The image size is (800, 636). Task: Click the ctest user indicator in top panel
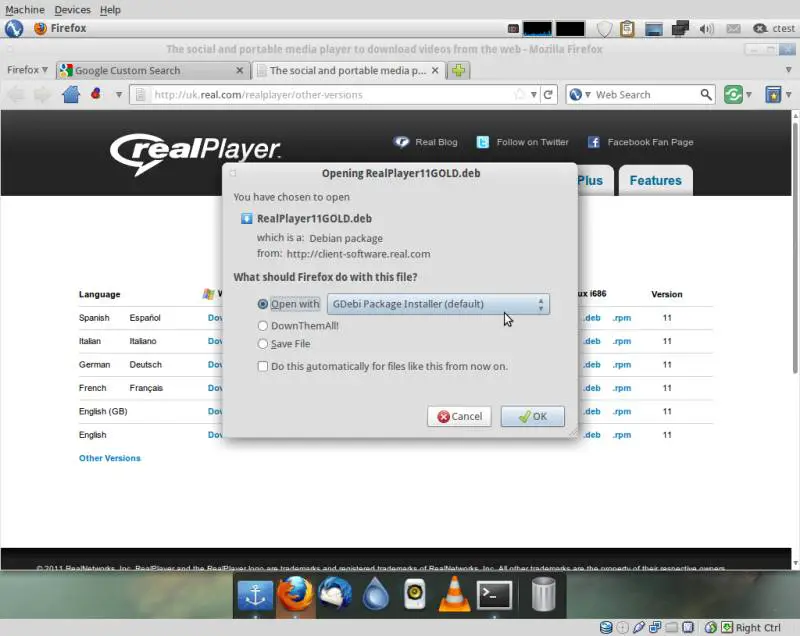pos(774,29)
